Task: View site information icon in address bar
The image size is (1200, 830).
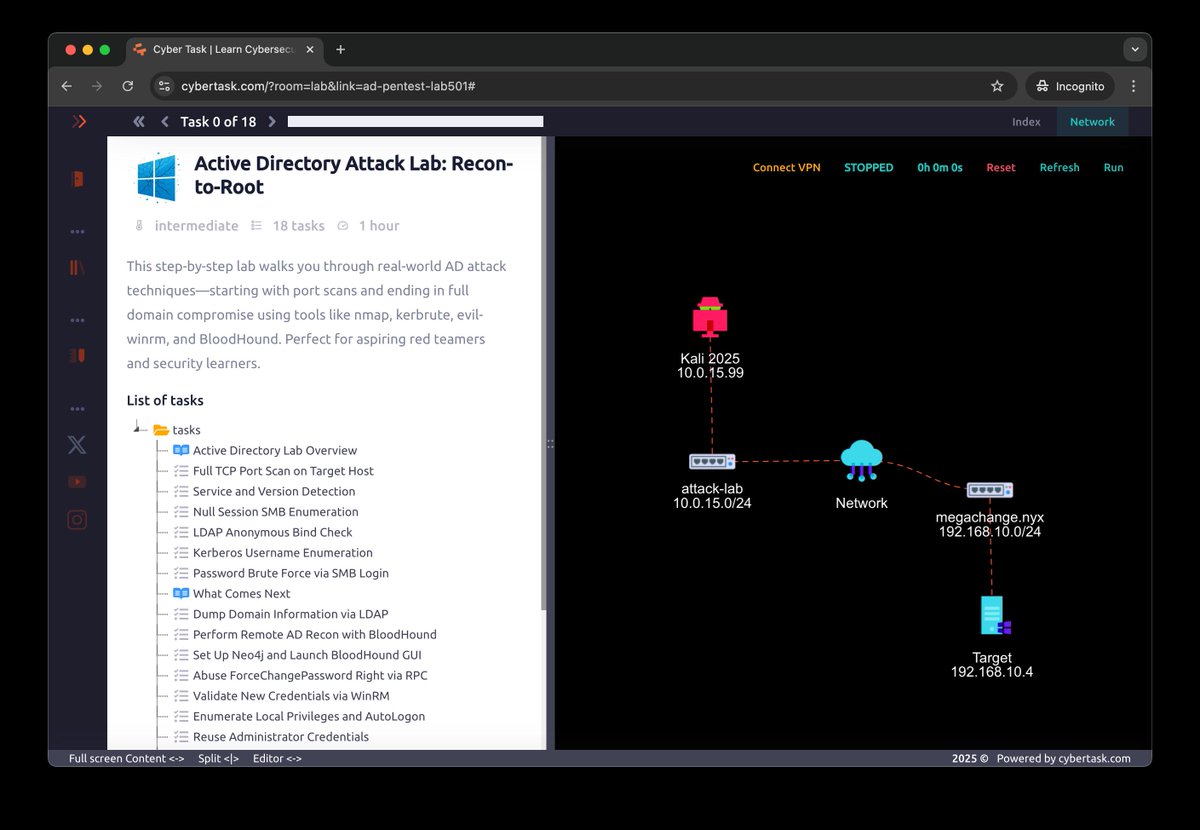Action: (x=166, y=86)
